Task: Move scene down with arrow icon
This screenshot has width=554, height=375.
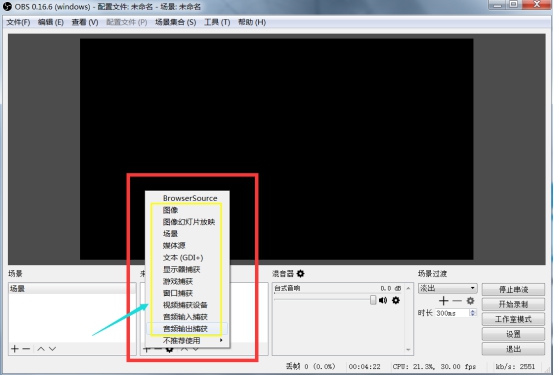Action: point(53,349)
